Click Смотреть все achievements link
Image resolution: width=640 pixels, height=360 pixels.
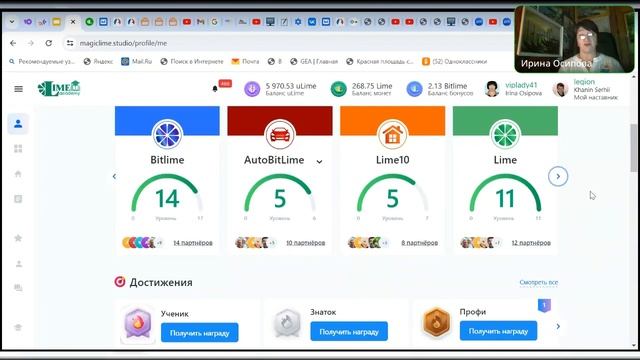tap(539, 282)
